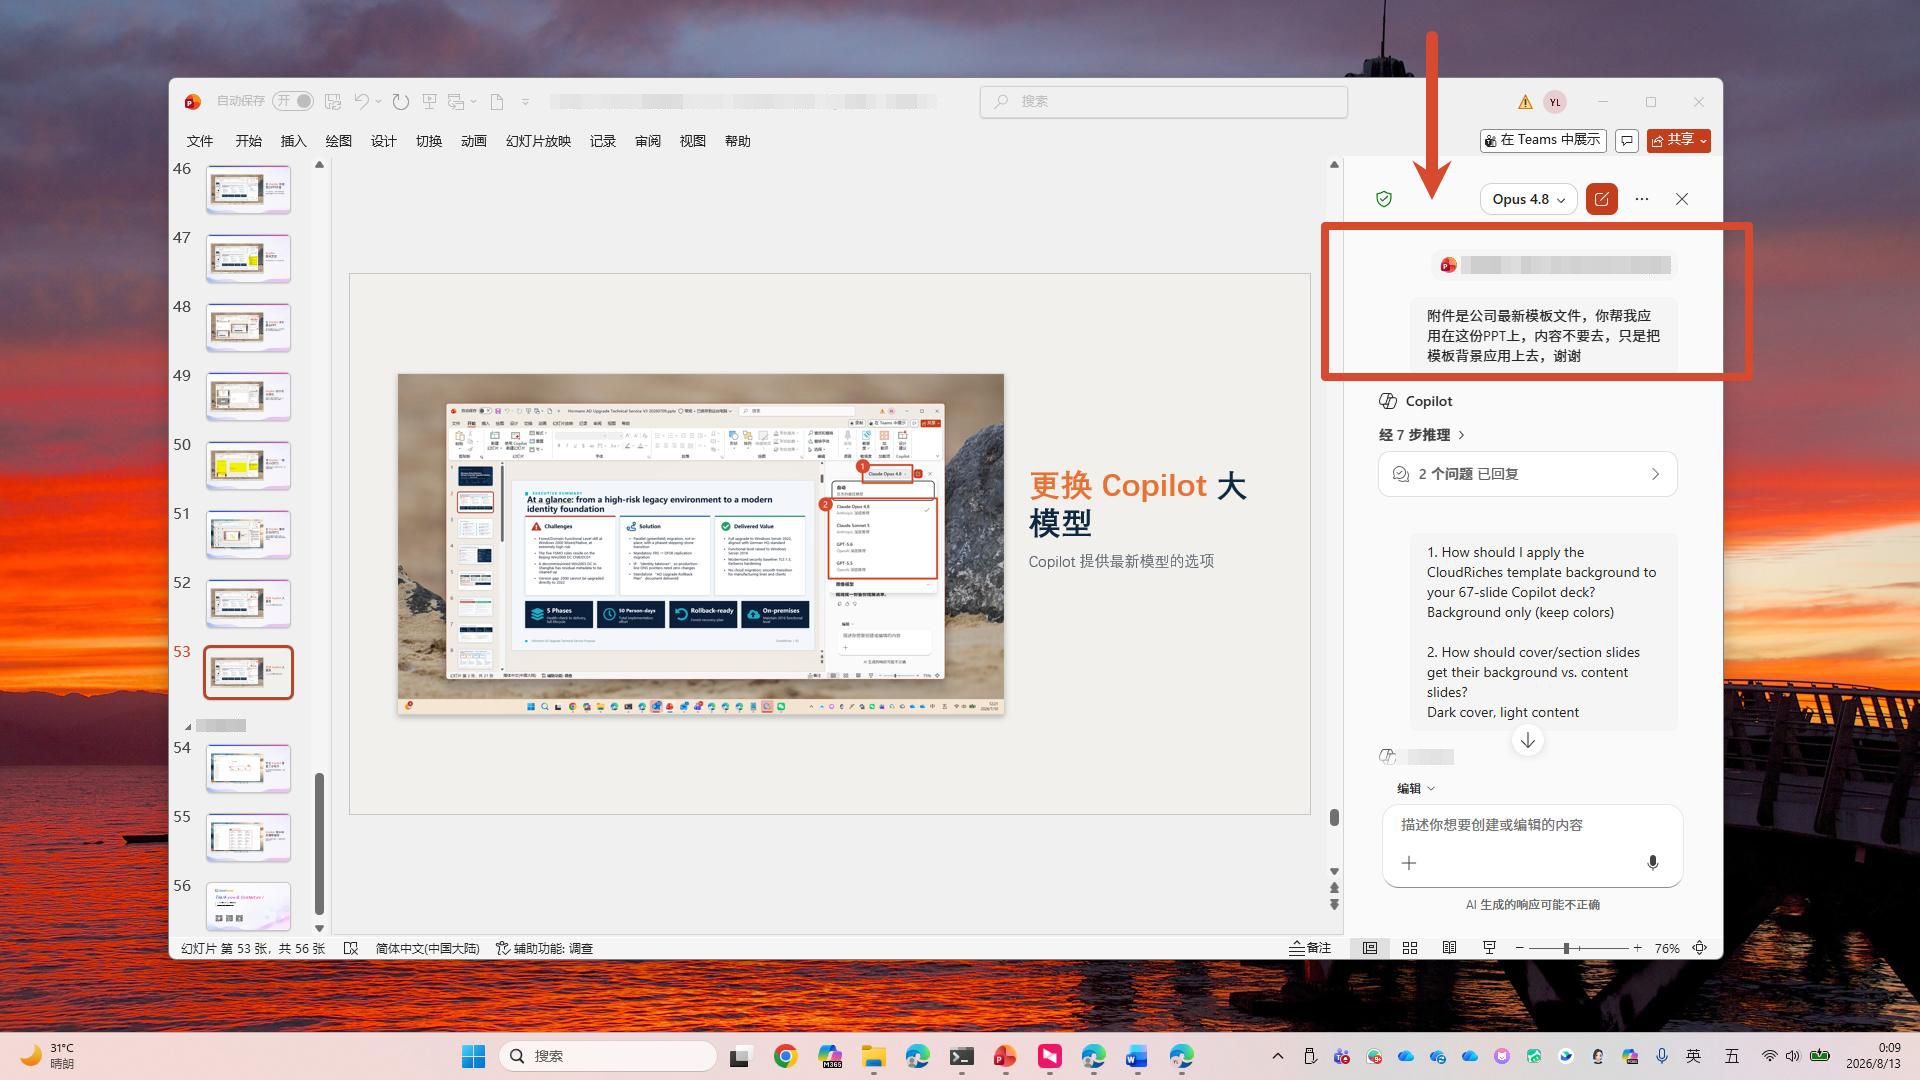Viewport: 1920px width, 1080px height.
Task: Select slide 50 thumbnail
Action: (248, 465)
